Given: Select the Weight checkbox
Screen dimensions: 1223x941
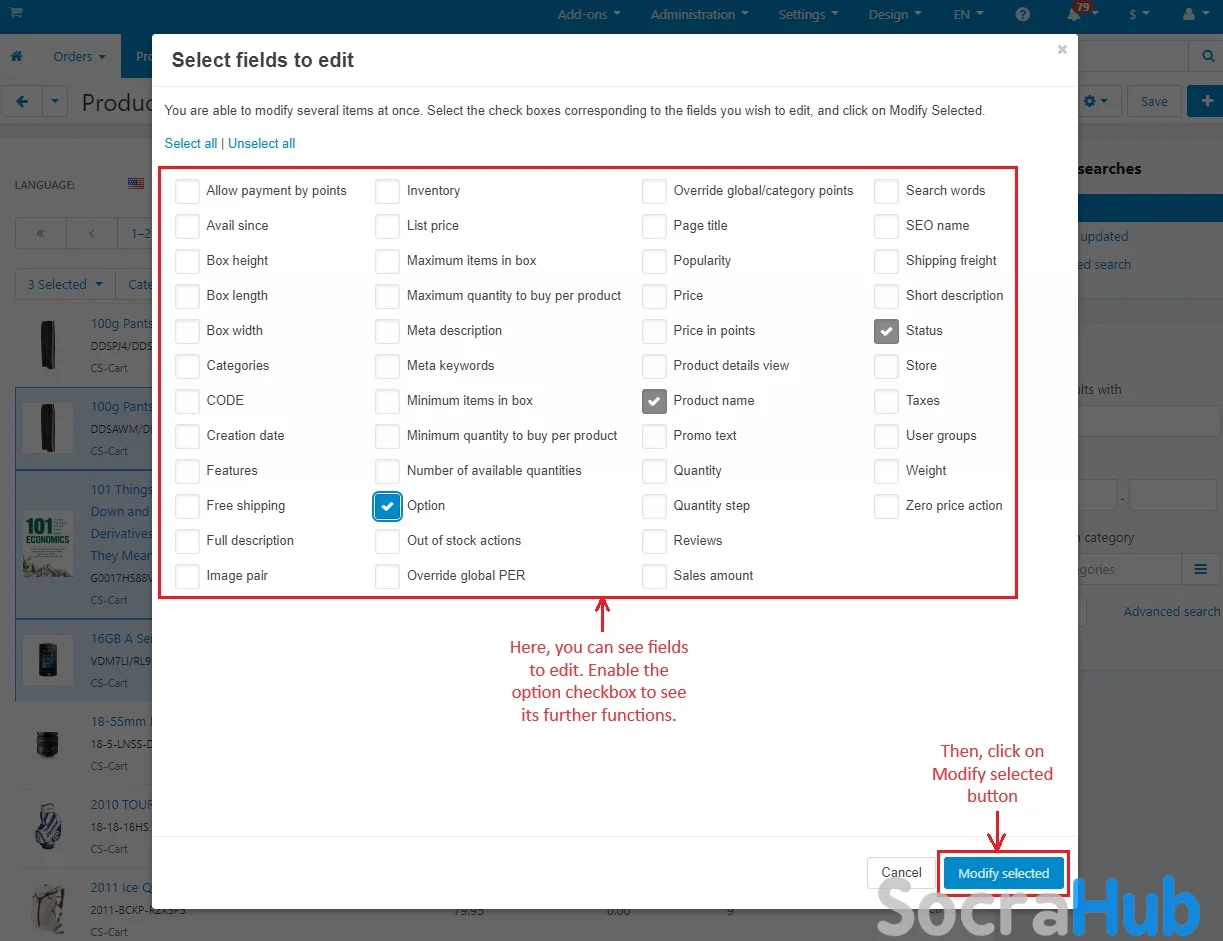Looking at the screenshot, I should (x=886, y=471).
